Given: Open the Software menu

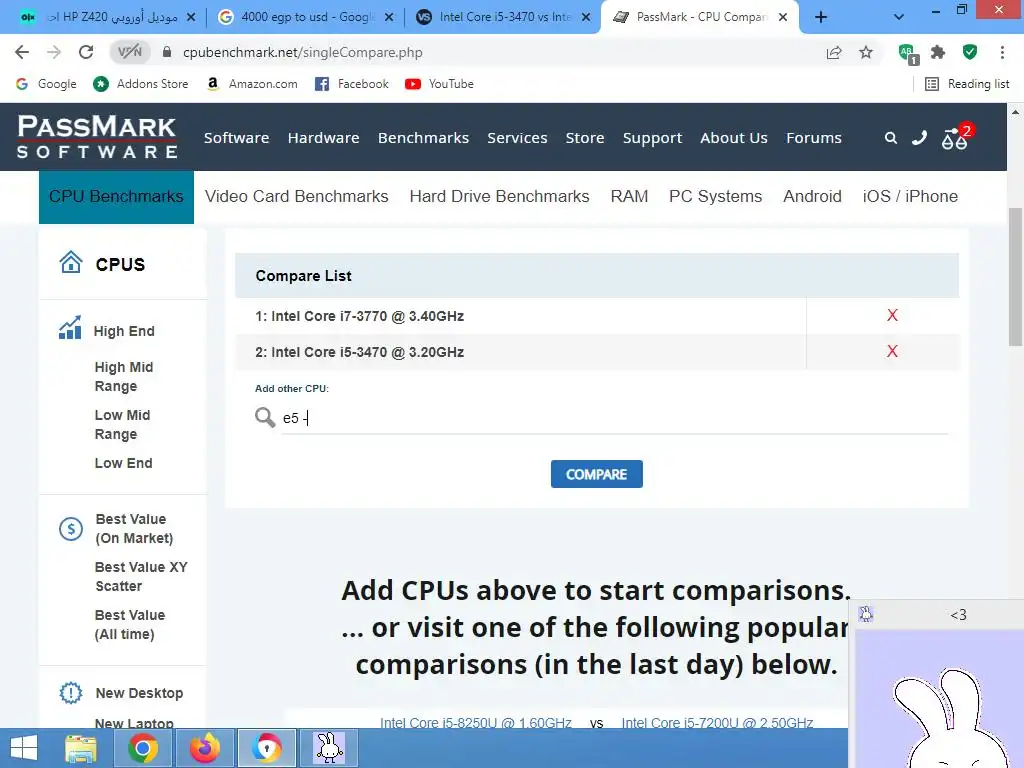Looking at the screenshot, I should tap(236, 138).
